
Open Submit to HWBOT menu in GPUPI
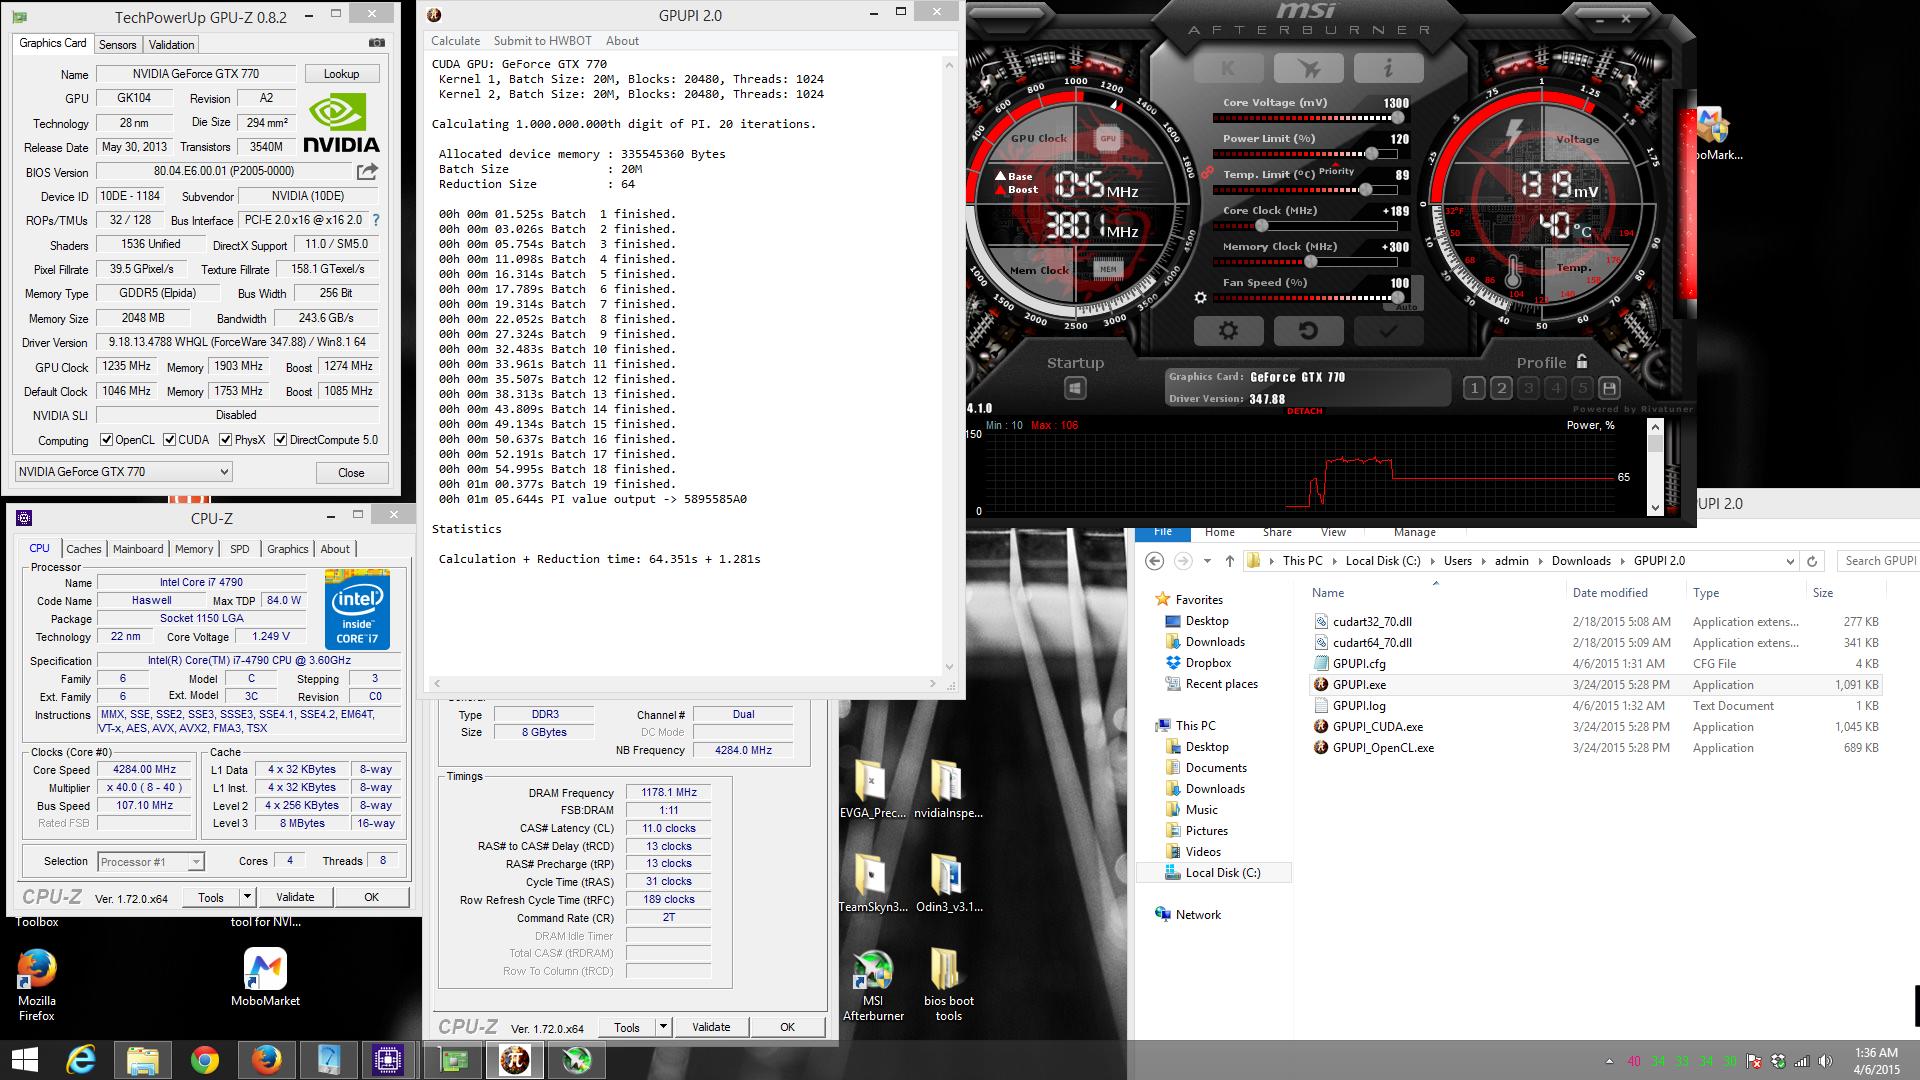pos(542,41)
